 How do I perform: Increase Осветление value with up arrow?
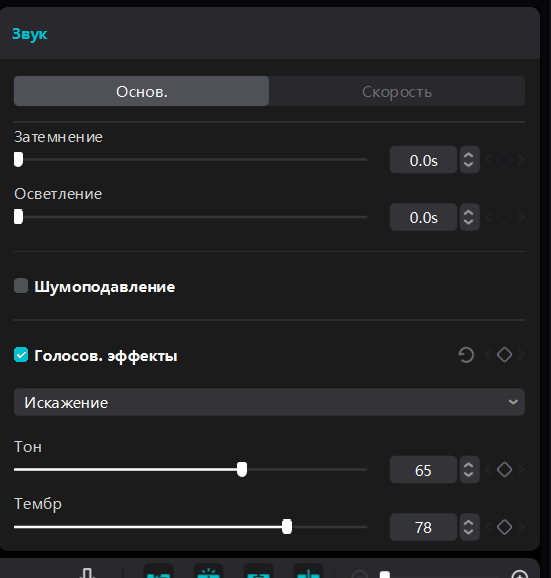468,213
